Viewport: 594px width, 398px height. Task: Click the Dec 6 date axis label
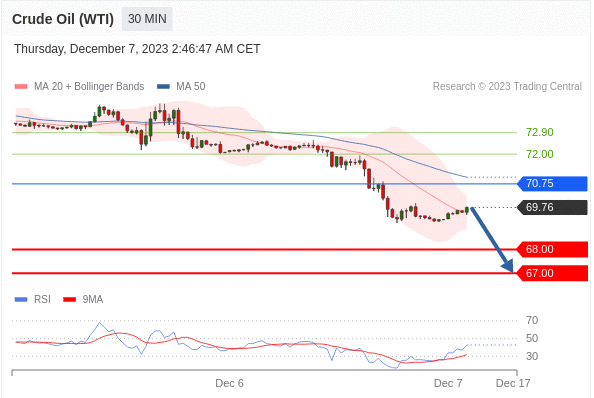(x=229, y=383)
